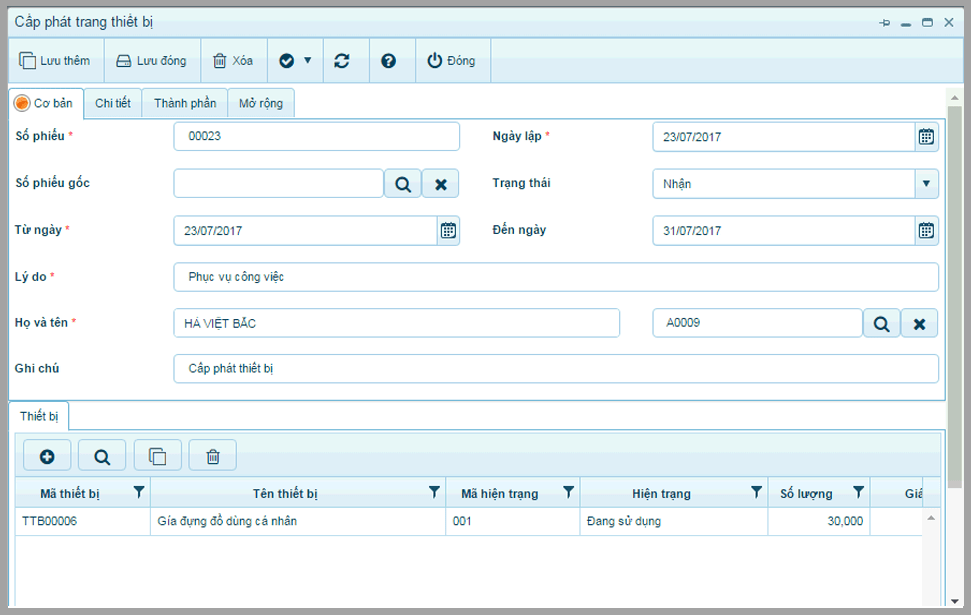Delete device row with trash icon
This screenshot has height=615, width=971.
pyautogui.click(x=212, y=456)
